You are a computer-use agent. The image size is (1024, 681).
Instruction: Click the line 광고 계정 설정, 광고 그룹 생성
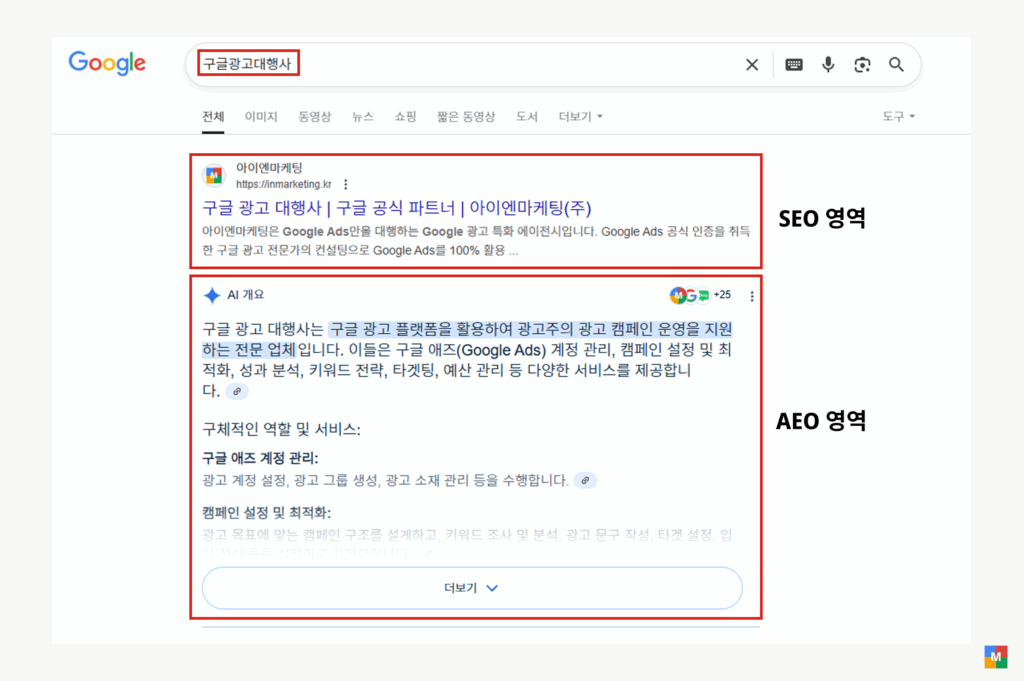(385, 480)
